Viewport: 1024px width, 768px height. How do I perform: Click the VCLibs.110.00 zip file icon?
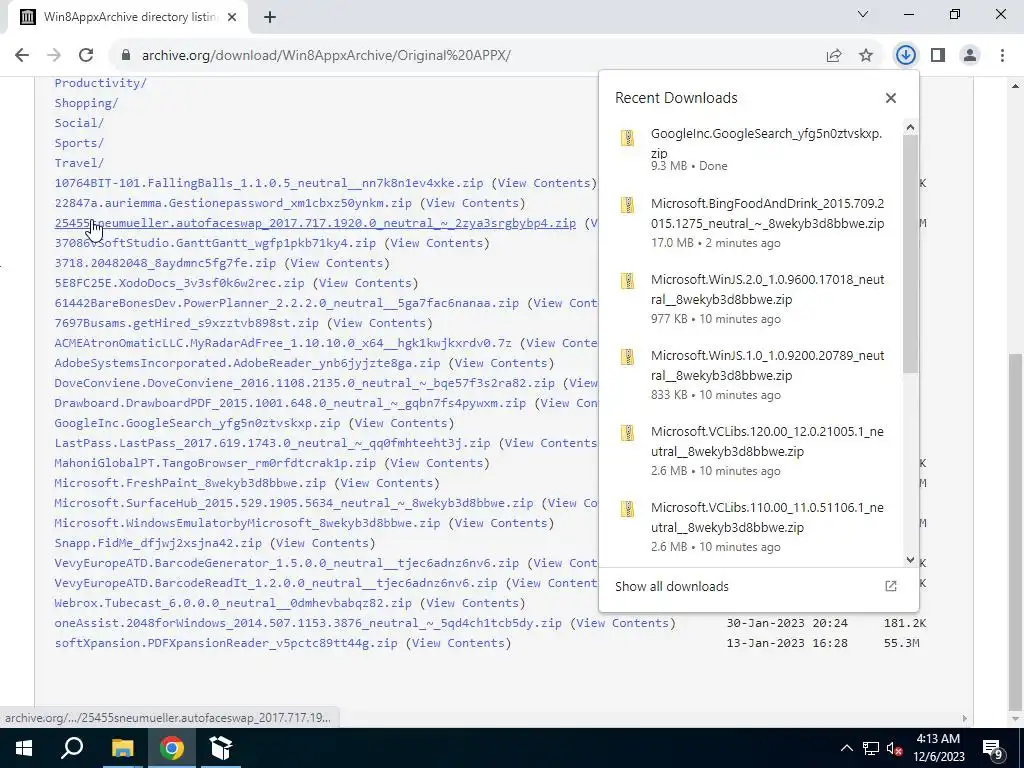coord(628,509)
